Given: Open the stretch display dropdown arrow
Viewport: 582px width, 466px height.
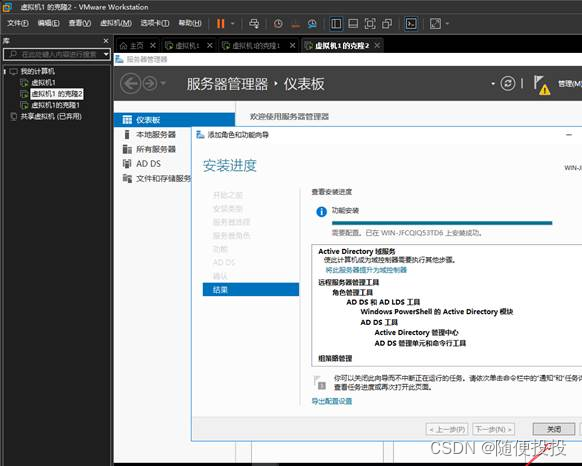Looking at the screenshot, I should coord(447,24).
